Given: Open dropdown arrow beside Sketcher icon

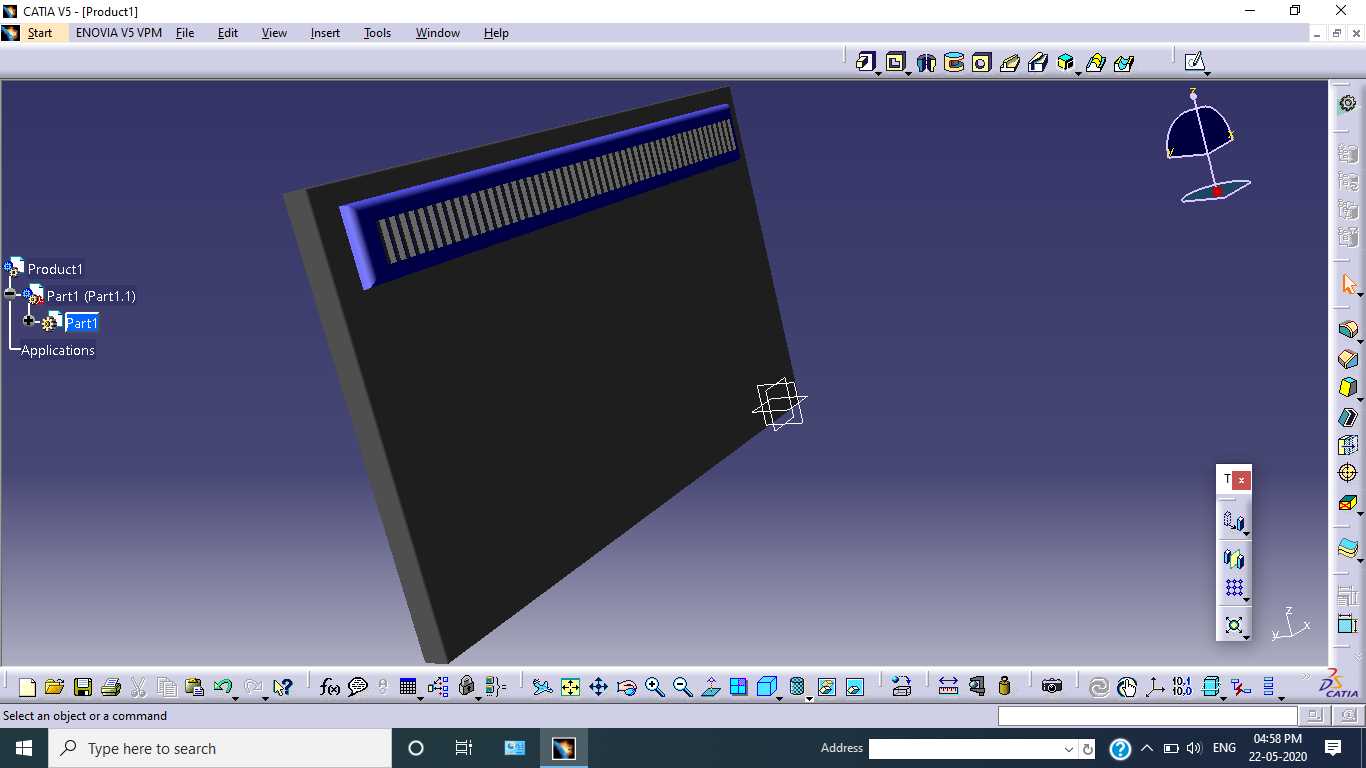Looking at the screenshot, I should click(x=1207, y=73).
